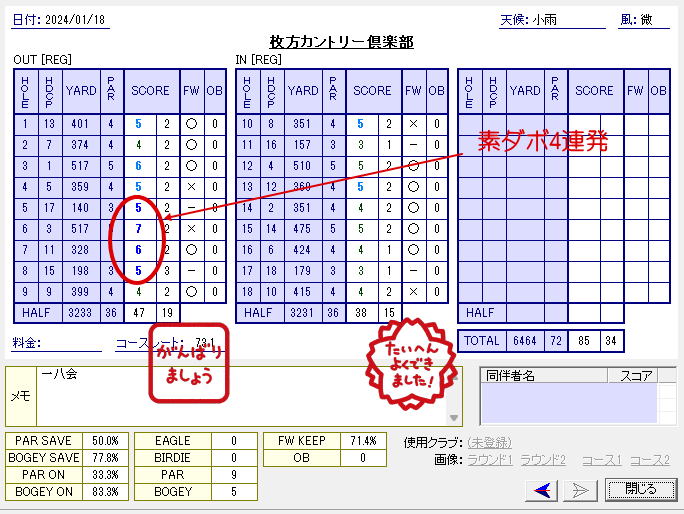Select hole 4 yardage 359
The width and height of the screenshot is (684, 514).
(x=80, y=187)
